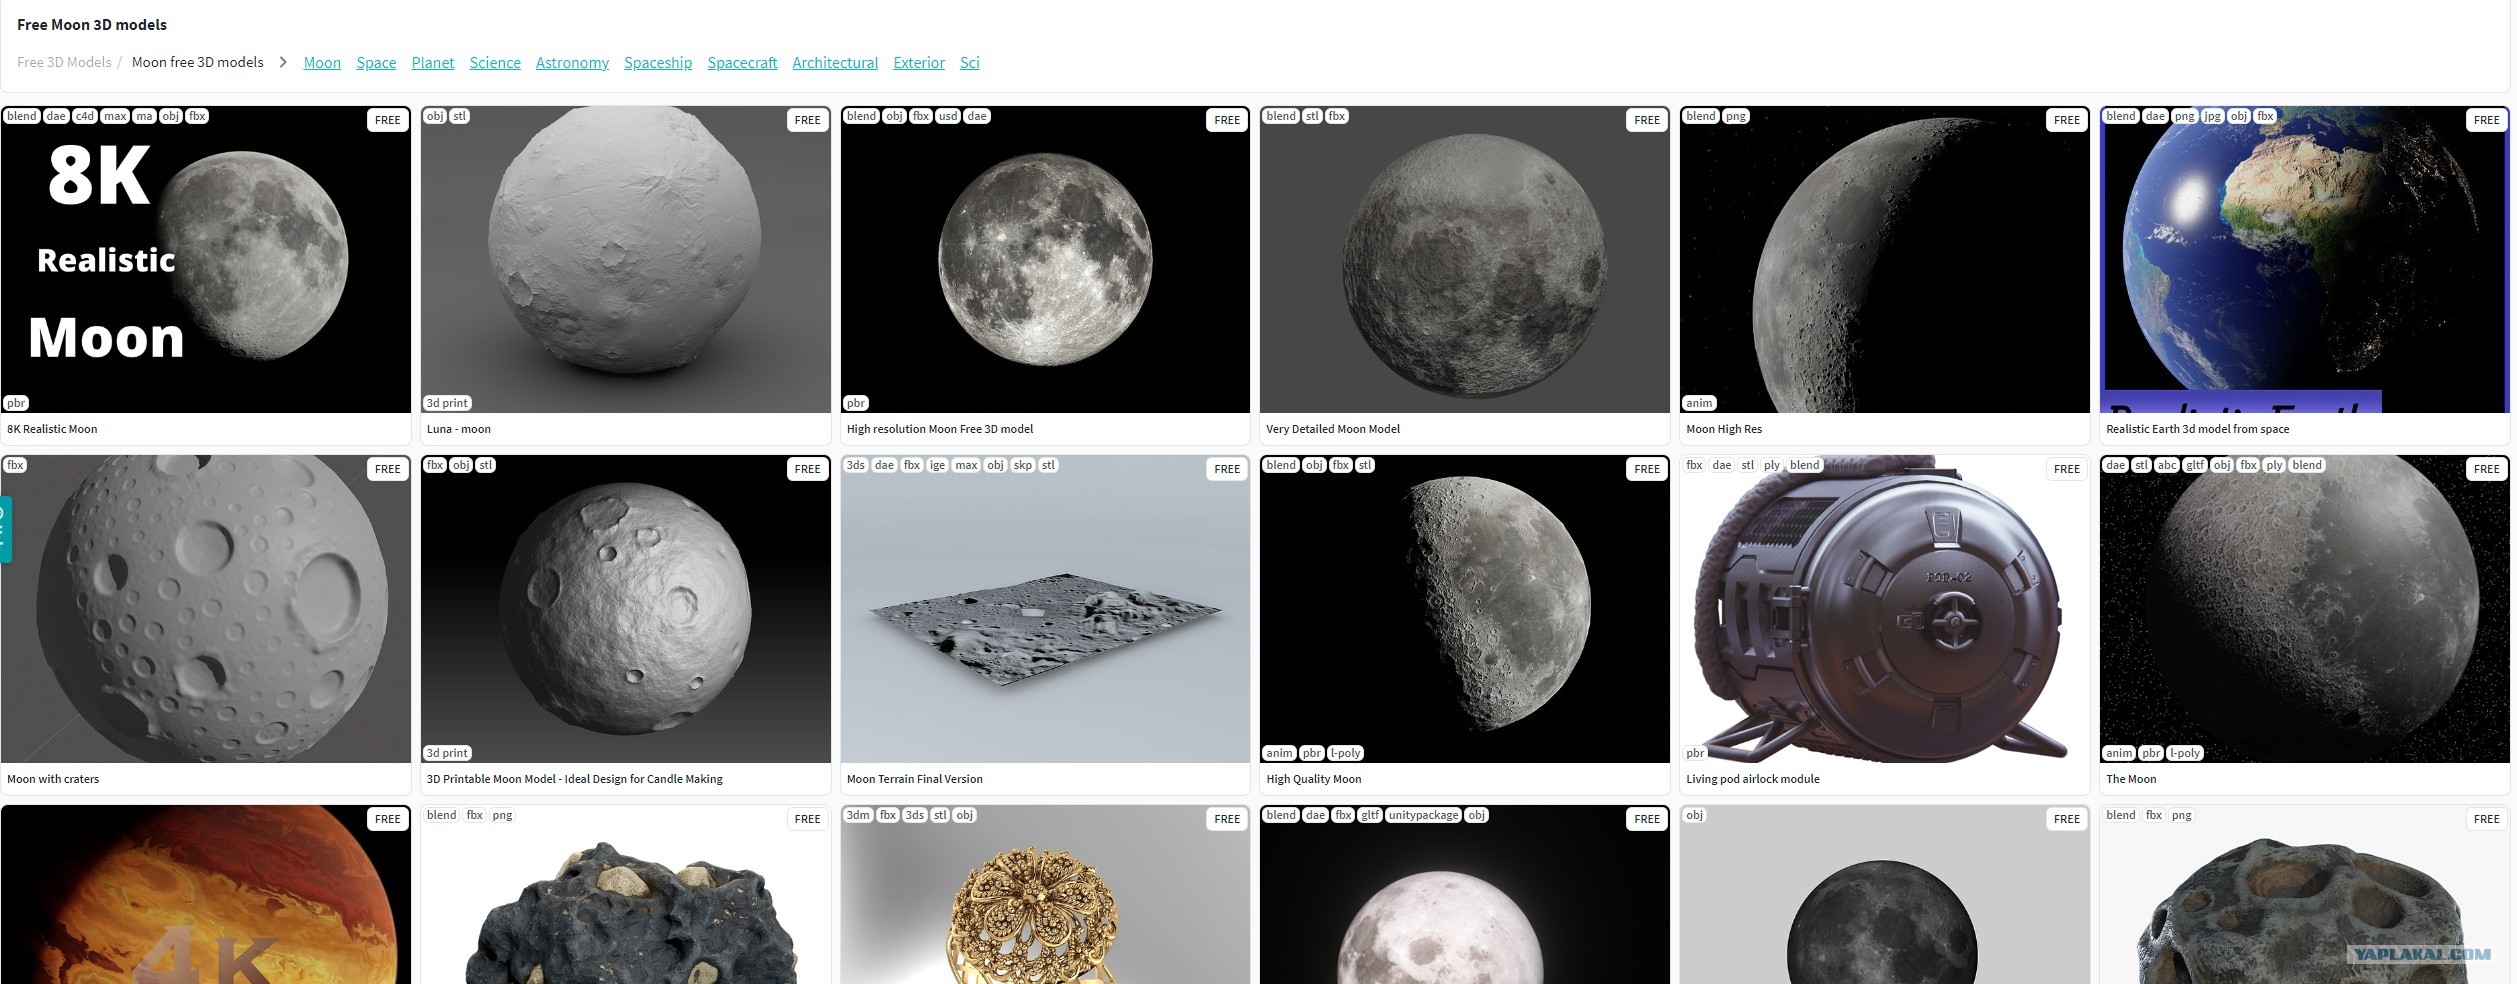The image size is (2517, 984).
Task: Click FREE badge on Living pod airlock card
Action: click(x=2067, y=469)
